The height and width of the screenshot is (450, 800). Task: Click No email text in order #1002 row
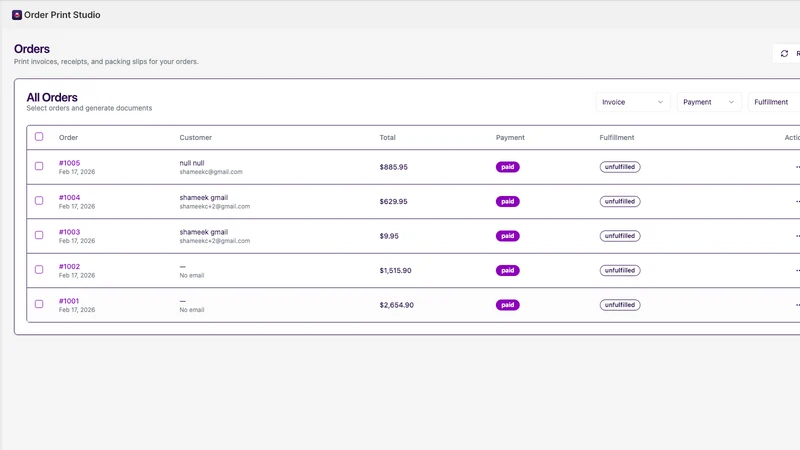click(192, 276)
